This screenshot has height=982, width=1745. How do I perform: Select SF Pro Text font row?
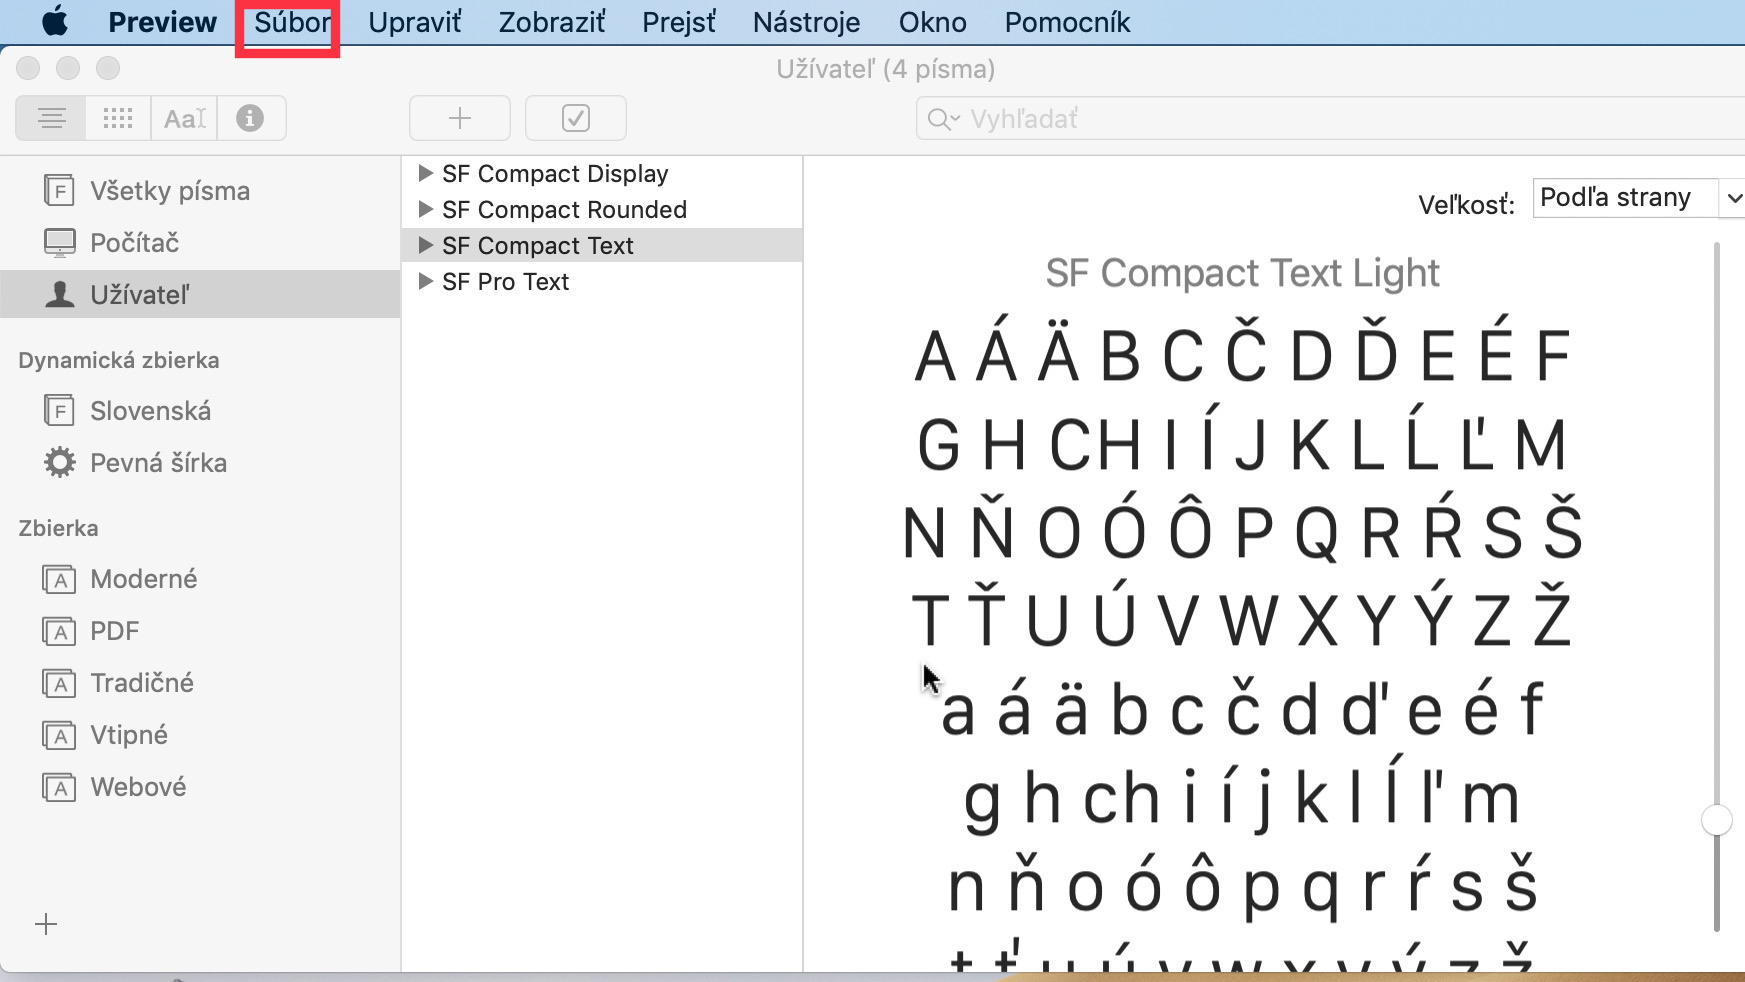click(602, 281)
